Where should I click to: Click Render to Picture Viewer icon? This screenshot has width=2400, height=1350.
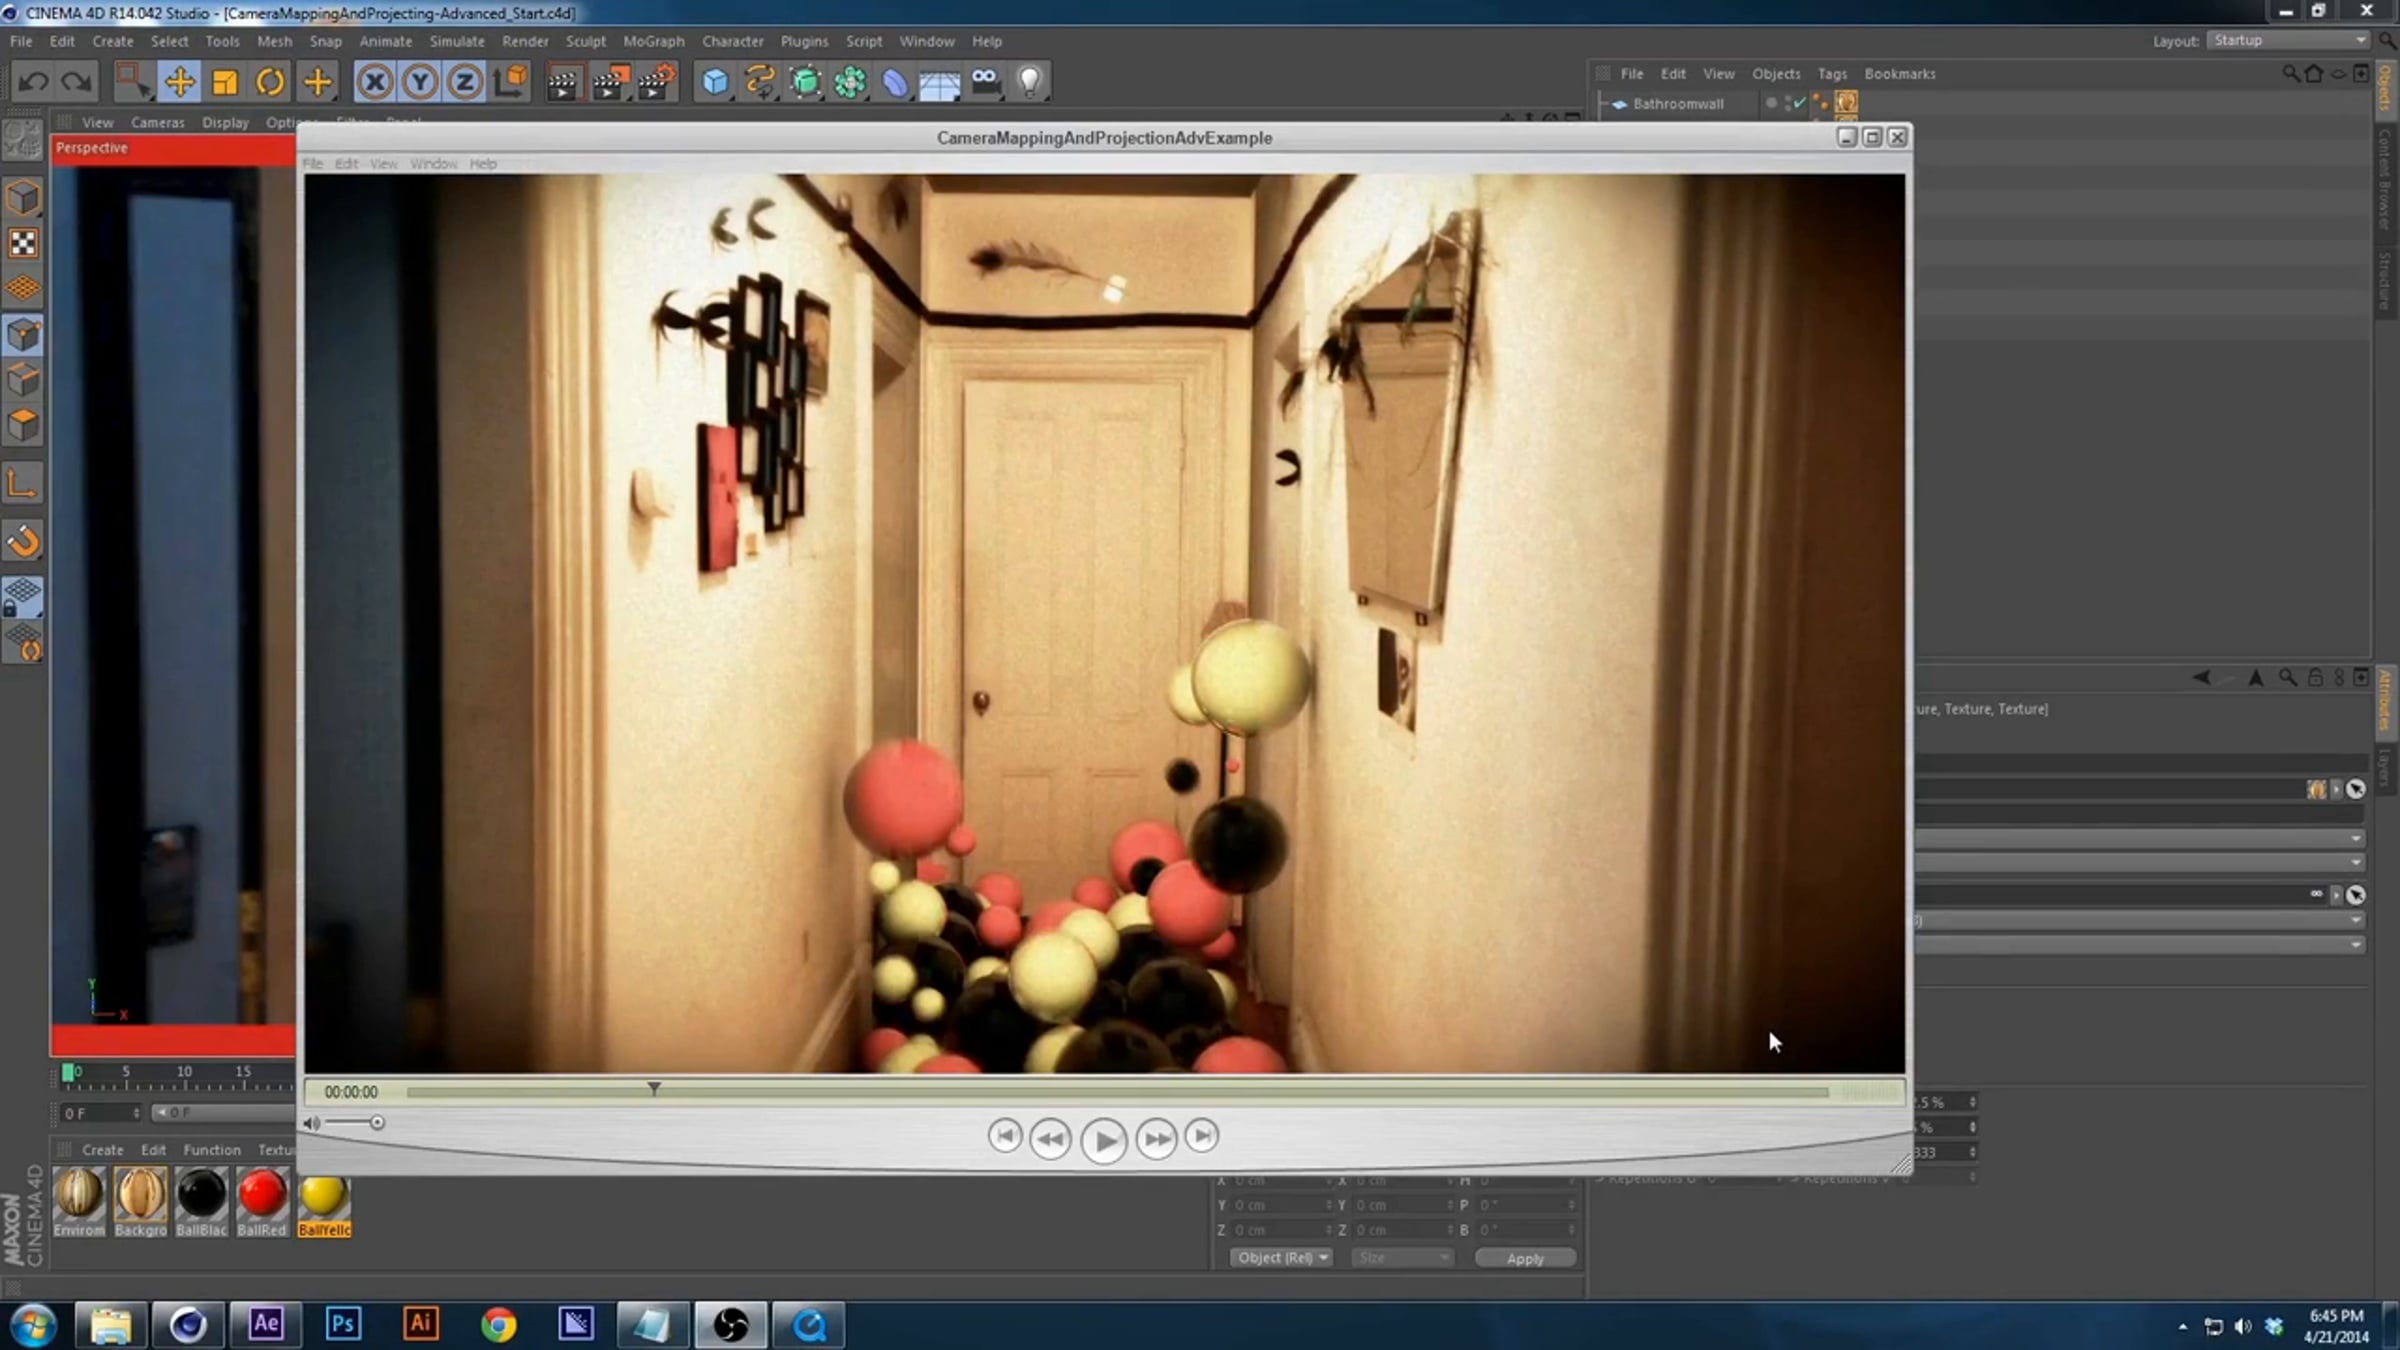click(x=610, y=82)
